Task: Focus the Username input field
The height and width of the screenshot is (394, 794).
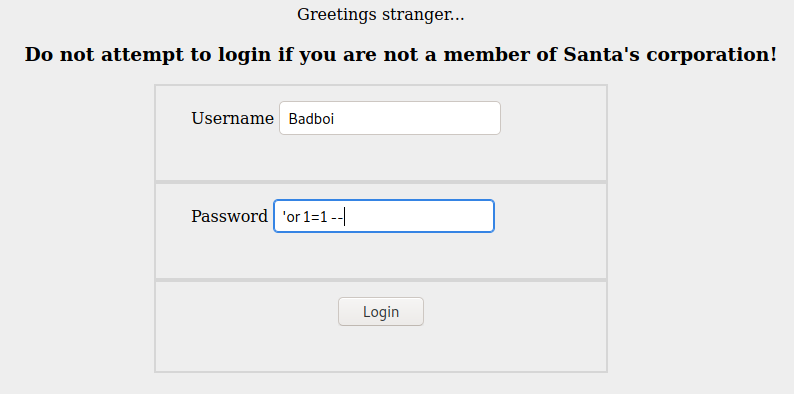Action: click(x=390, y=118)
